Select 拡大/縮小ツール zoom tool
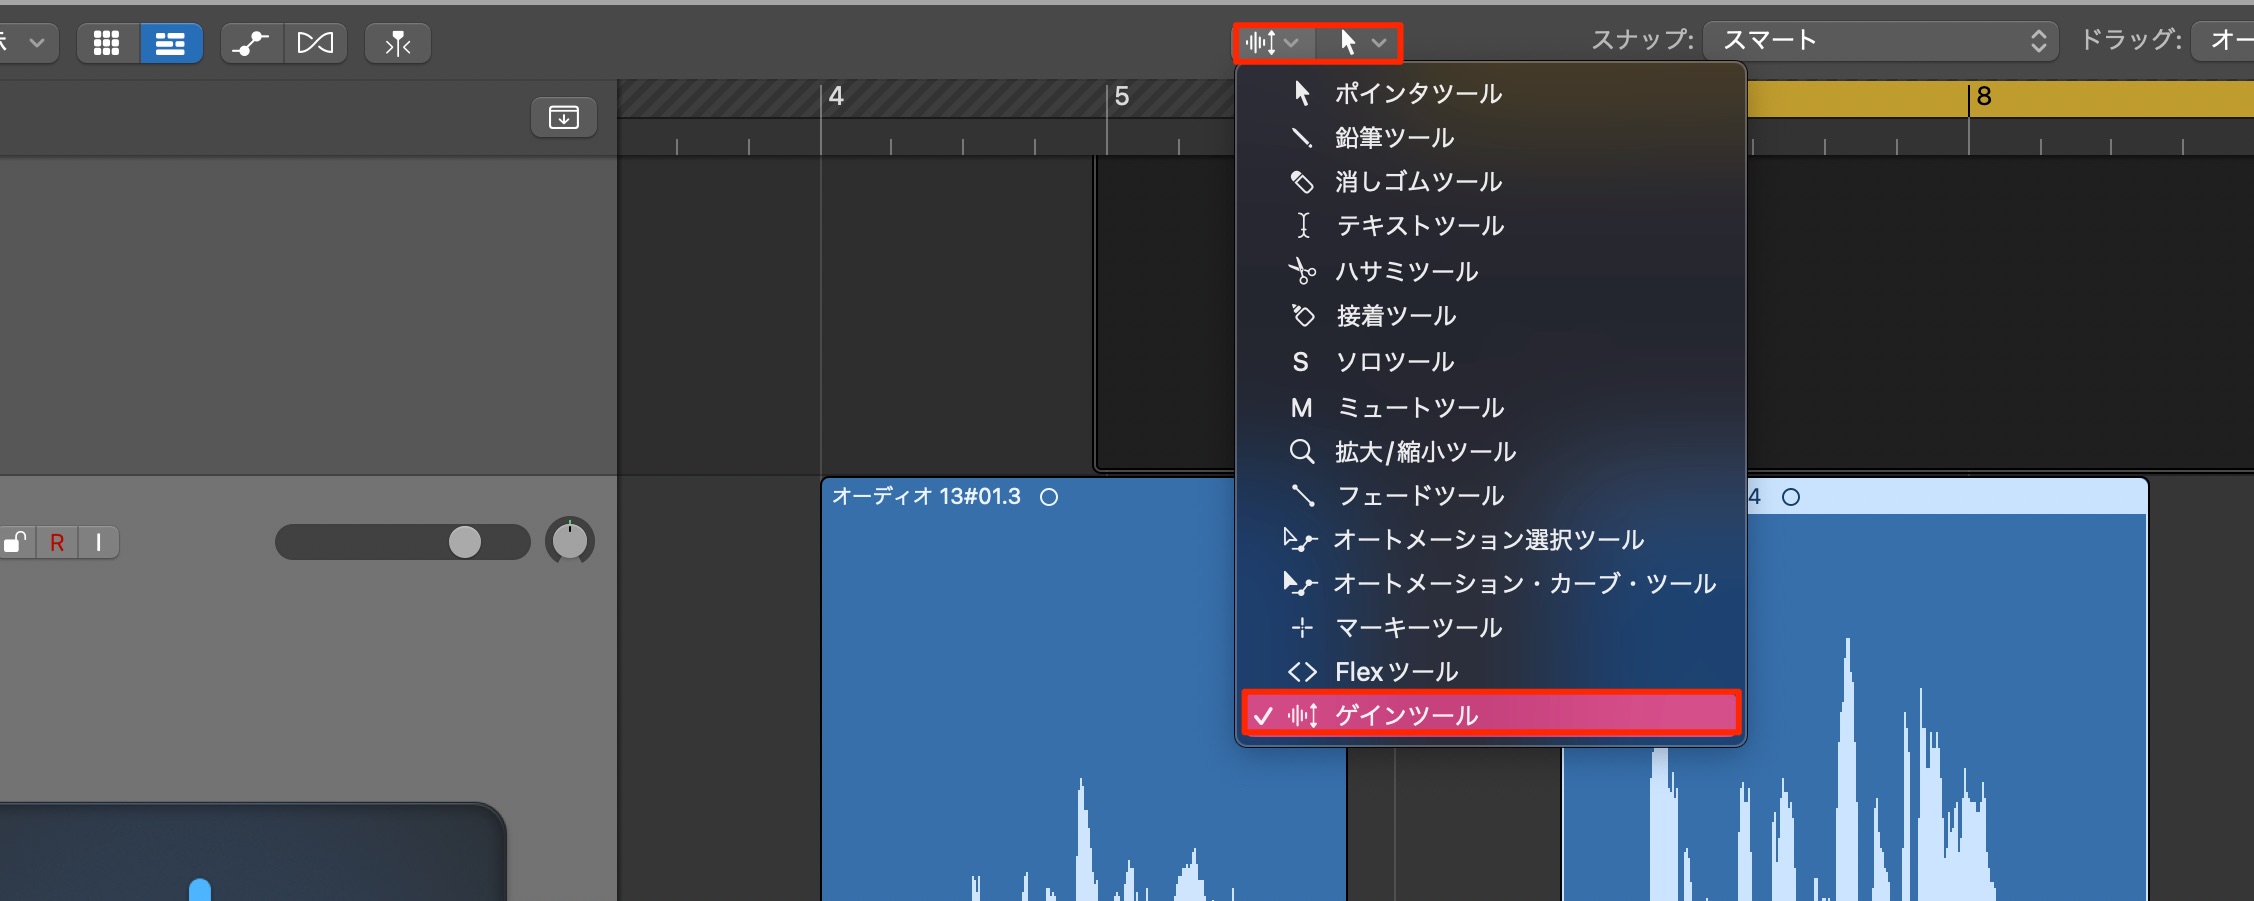The width and height of the screenshot is (2254, 901). pyautogui.click(x=1491, y=452)
